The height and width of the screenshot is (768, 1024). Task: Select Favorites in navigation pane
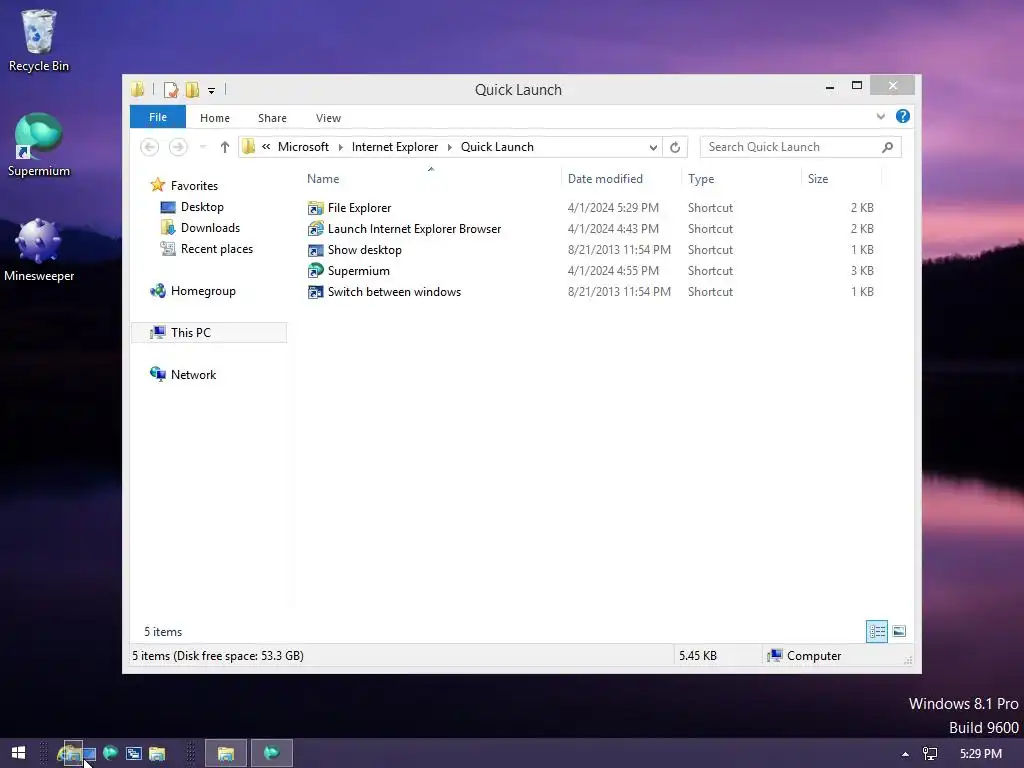coord(184,185)
